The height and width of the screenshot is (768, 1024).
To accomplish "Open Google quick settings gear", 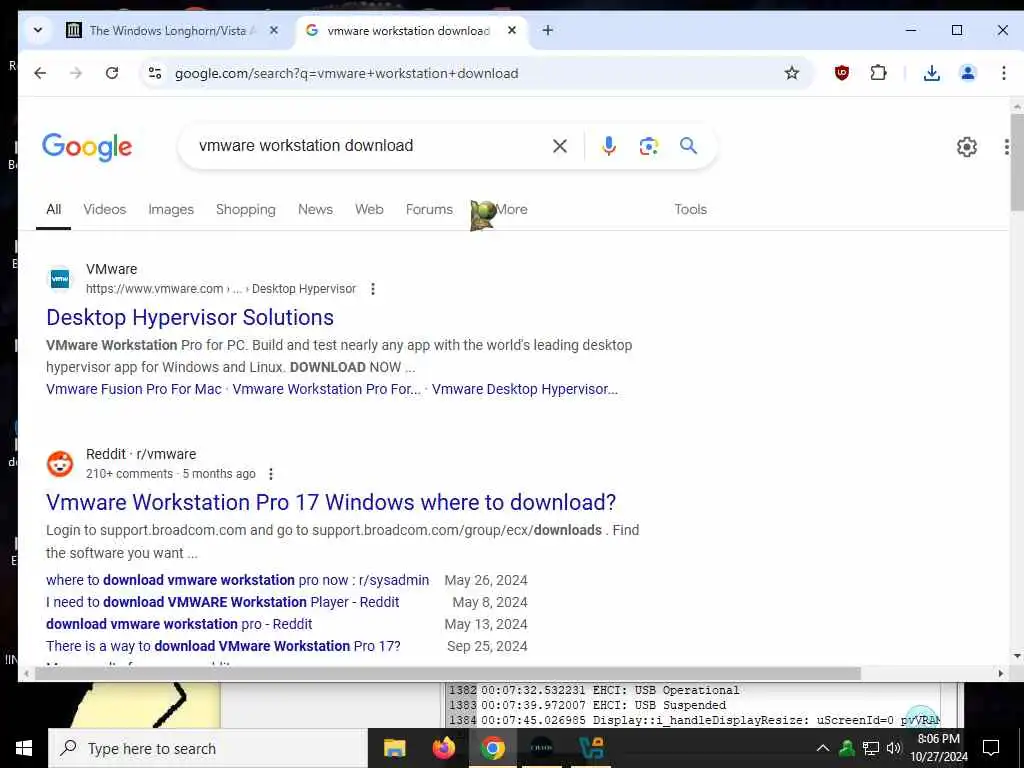I will [x=967, y=147].
